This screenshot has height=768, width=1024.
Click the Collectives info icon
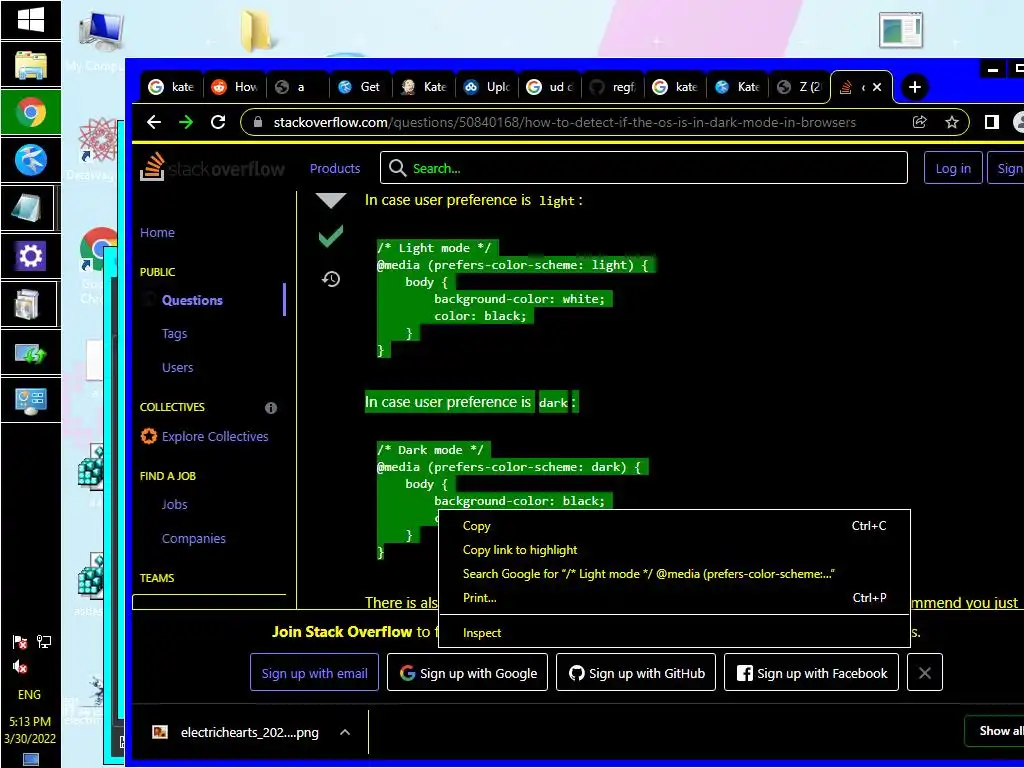tap(271, 408)
